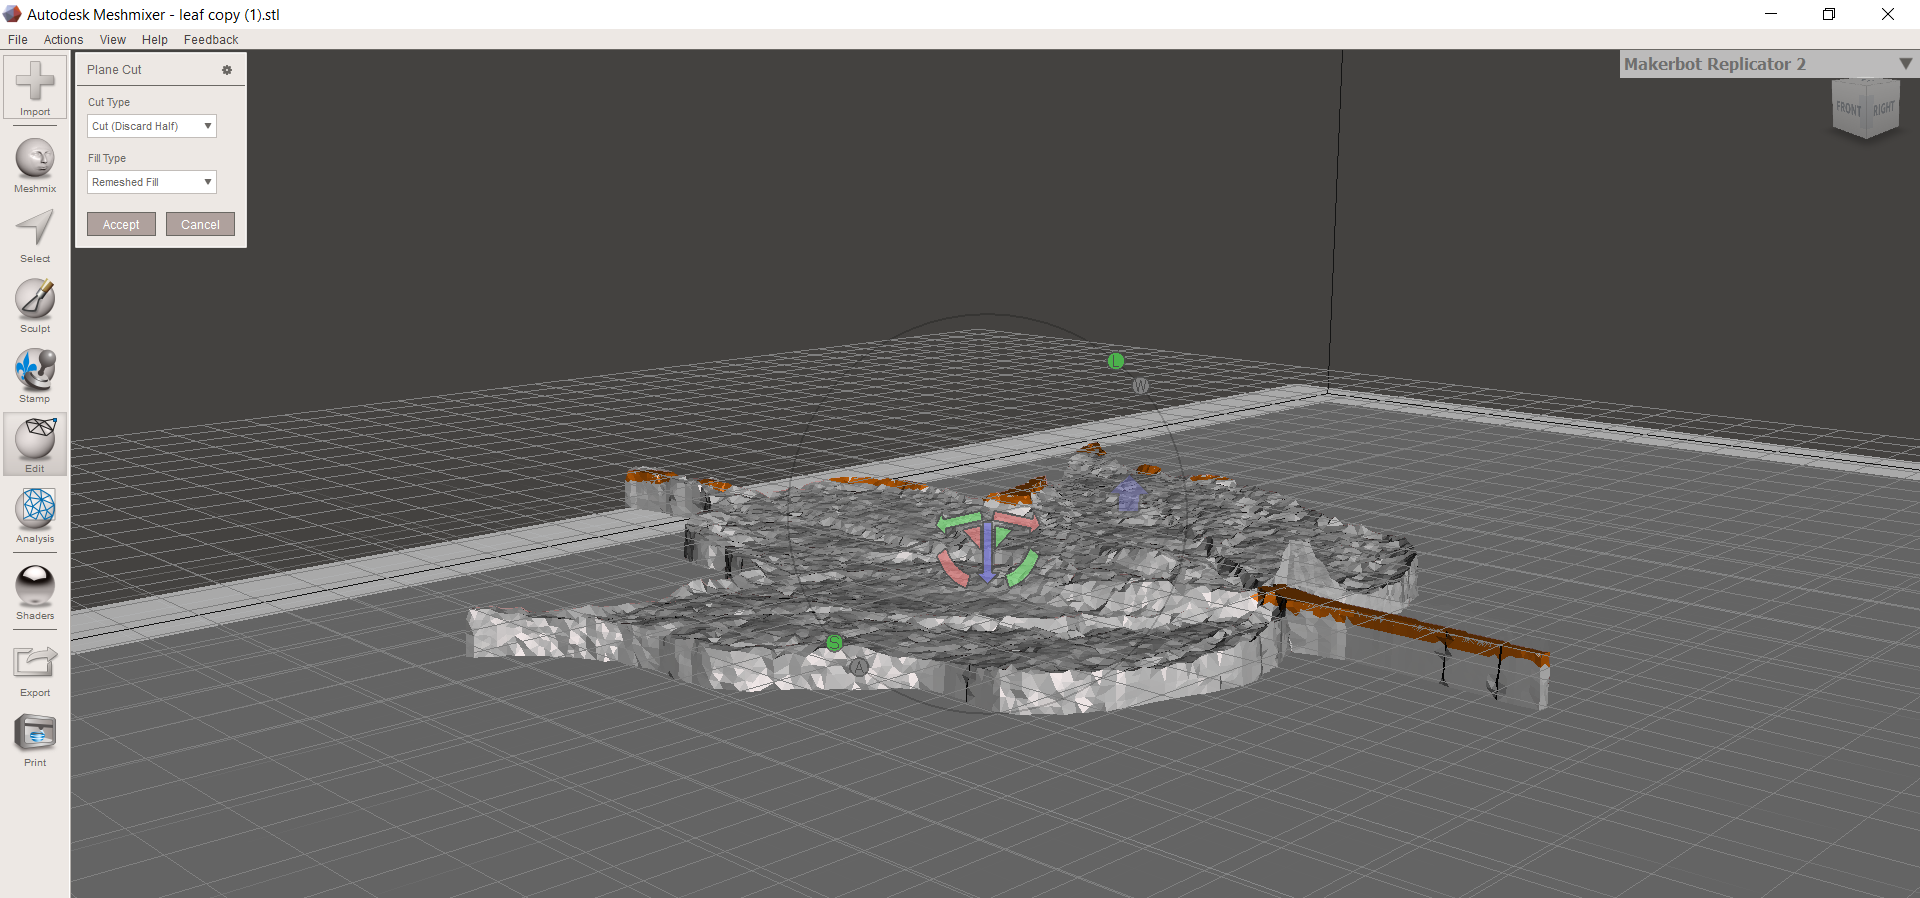Screen dimensions: 1920x898
Task: Accept the plane cut
Action: pyautogui.click(x=121, y=224)
